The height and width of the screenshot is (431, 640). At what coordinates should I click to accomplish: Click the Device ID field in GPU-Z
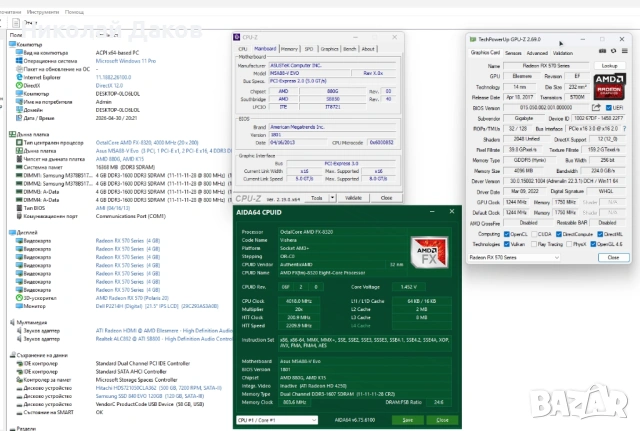[x=598, y=118]
